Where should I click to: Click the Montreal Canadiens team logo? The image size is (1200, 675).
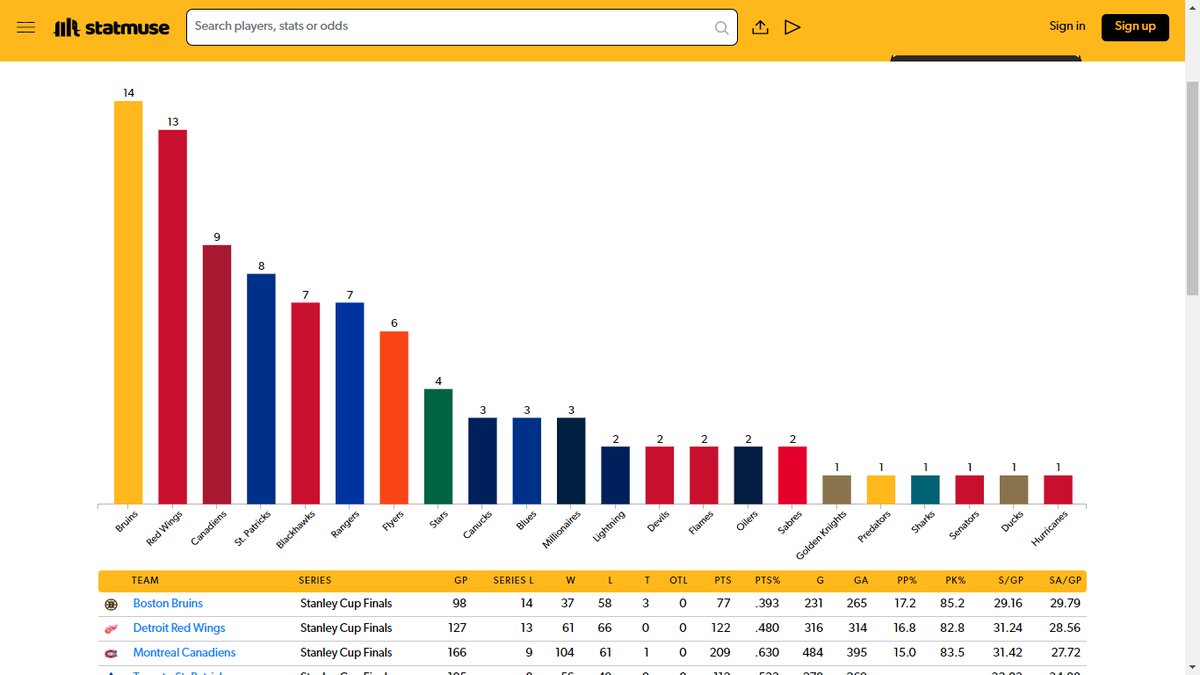coord(111,653)
